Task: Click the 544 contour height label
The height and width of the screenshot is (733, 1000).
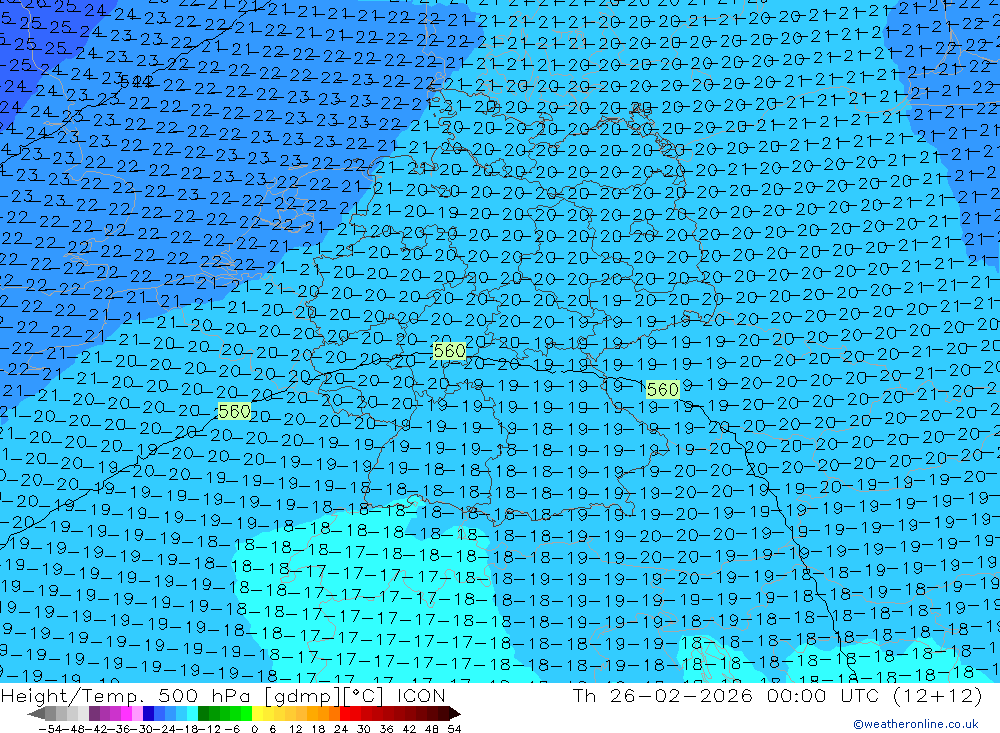Action: click(x=136, y=82)
